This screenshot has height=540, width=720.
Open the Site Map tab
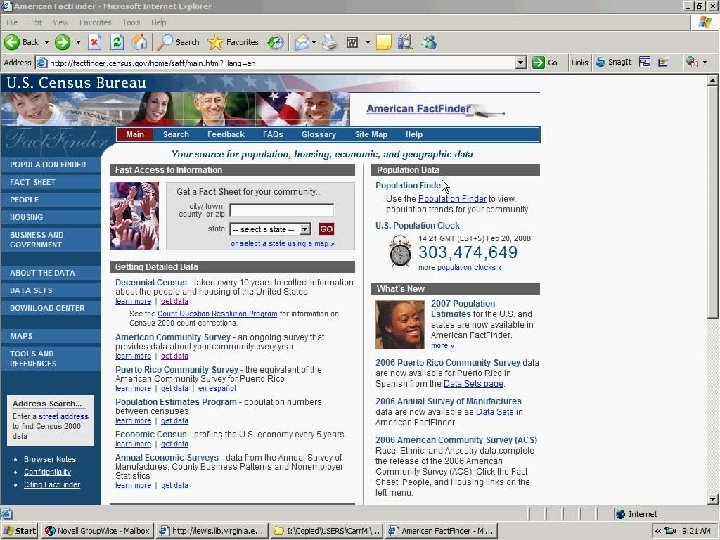click(371, 135)
